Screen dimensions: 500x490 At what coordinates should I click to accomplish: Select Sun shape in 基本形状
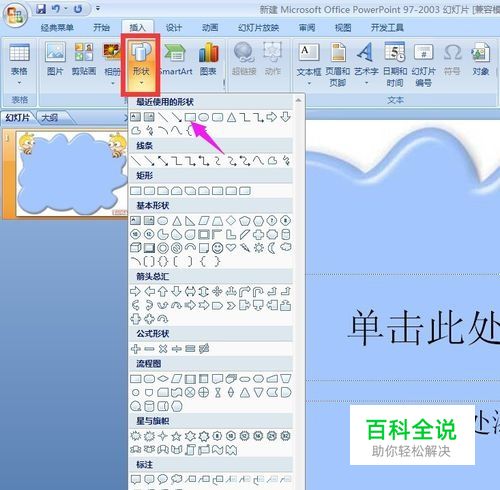(259, 248)
